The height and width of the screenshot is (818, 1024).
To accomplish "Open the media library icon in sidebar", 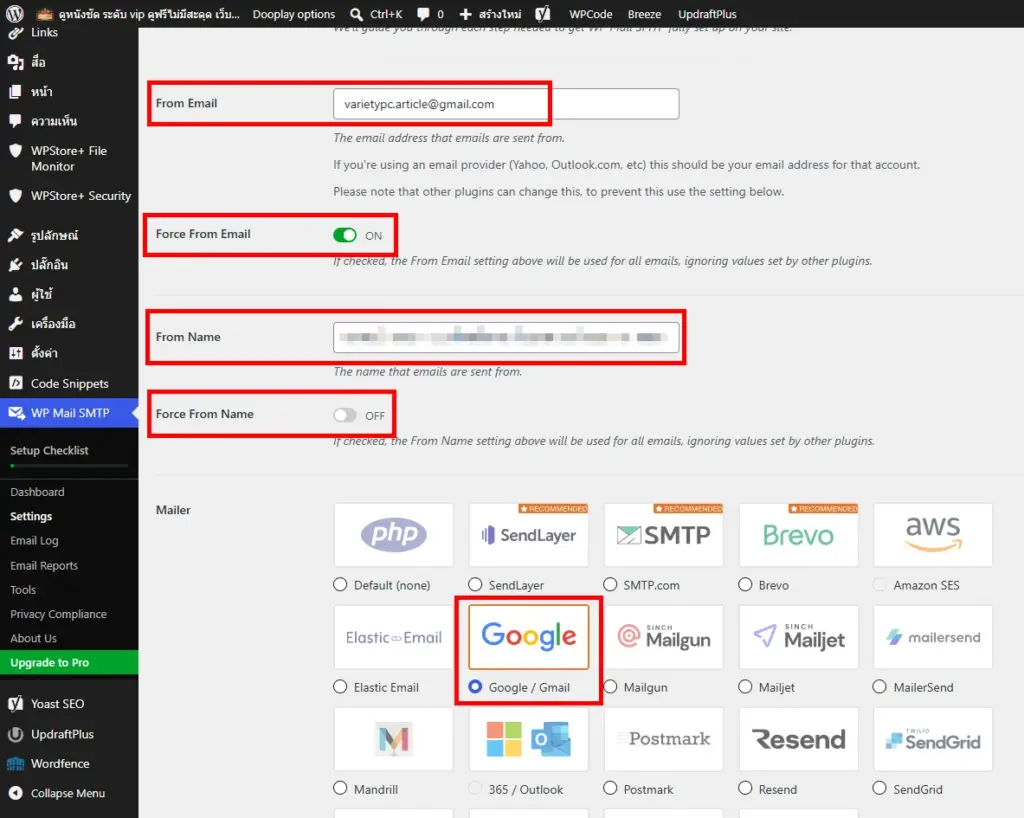I will pyautogui.click(x=16, y=62).
